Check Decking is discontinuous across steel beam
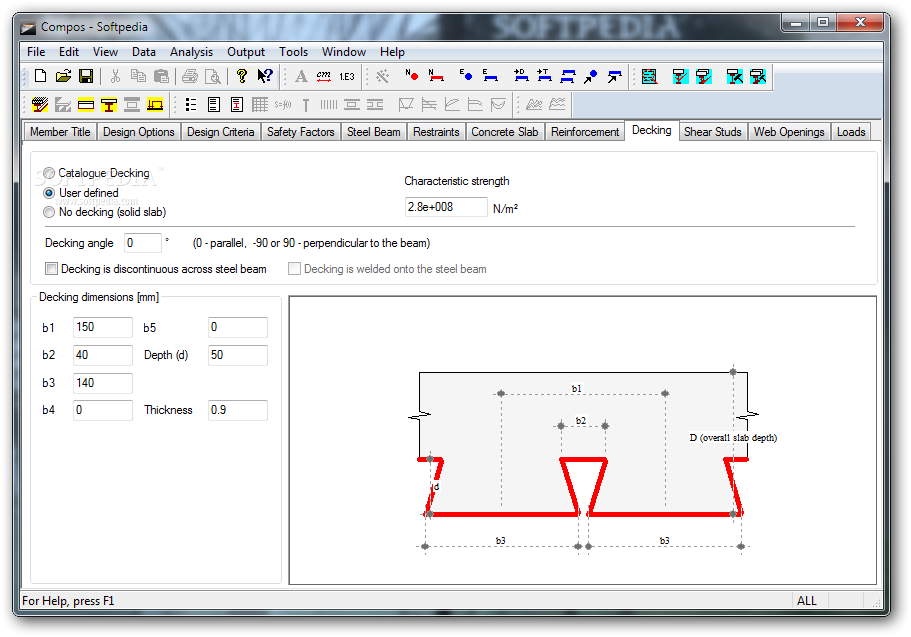Image resolution: width=911 pixels, height=637 pixels. [52, 269]
